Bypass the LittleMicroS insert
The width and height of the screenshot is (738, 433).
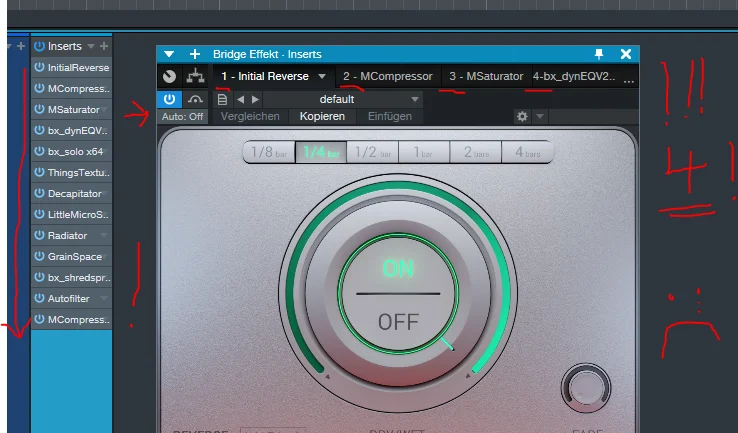pyautogui.click(x=39, y=214)
